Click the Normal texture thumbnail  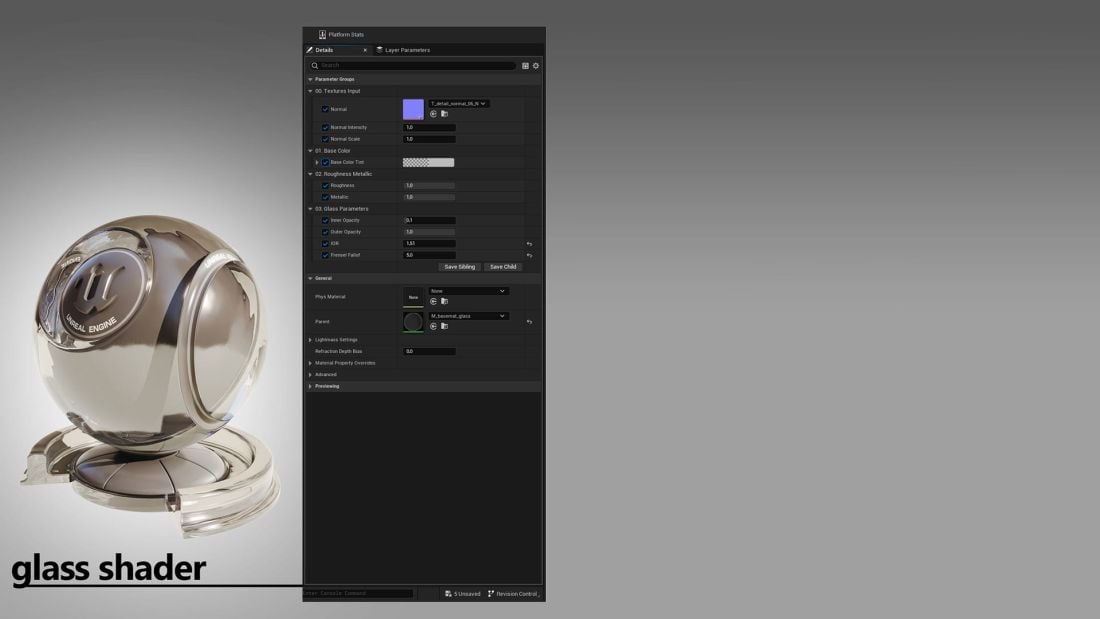(413, 109)
